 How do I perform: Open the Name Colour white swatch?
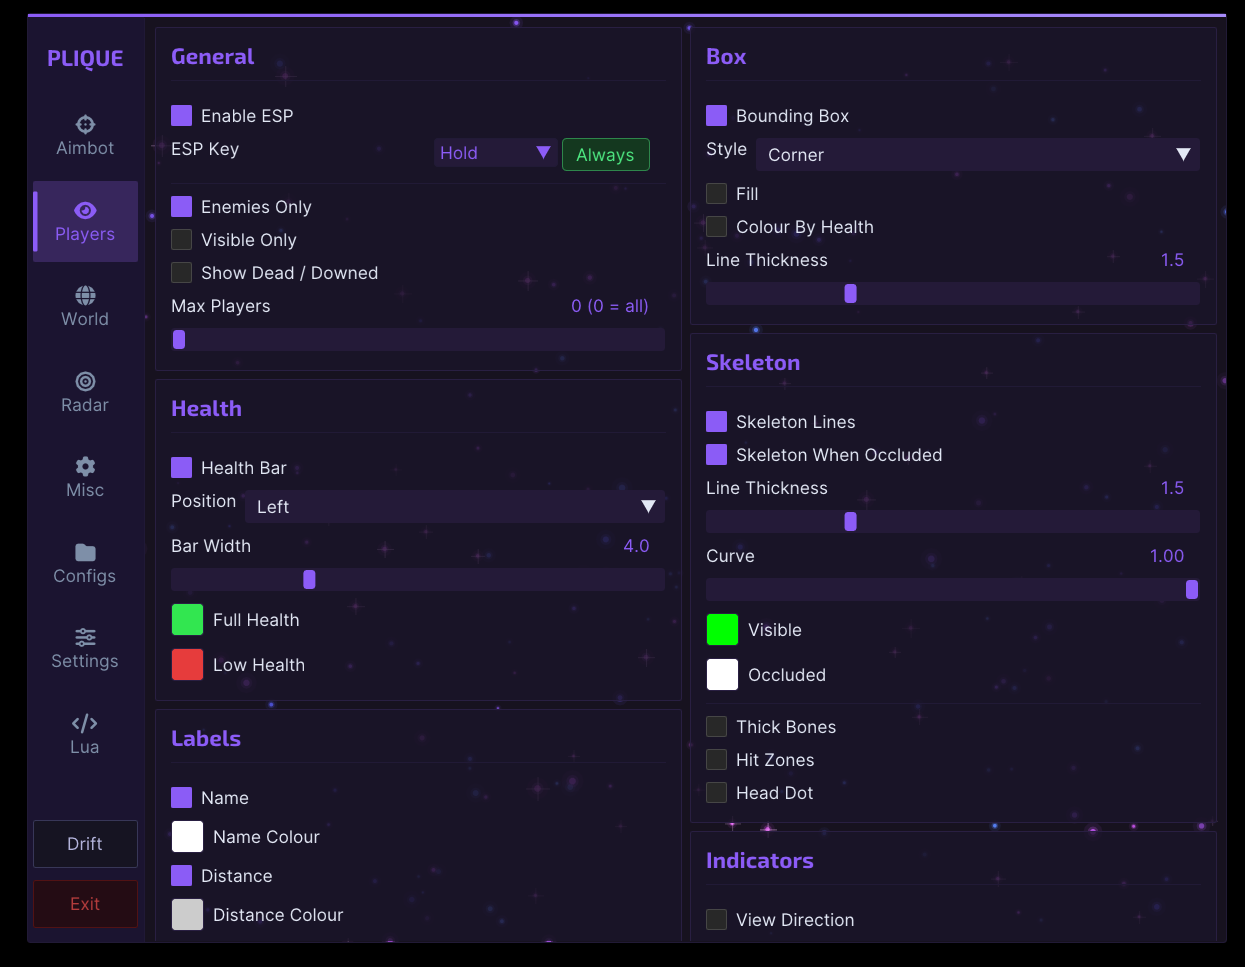(x=187, y=836)
